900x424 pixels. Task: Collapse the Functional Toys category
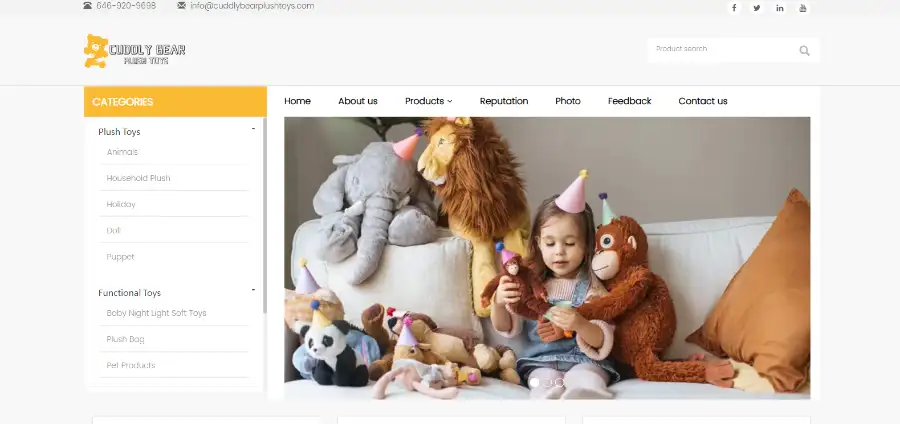point(253,290)
